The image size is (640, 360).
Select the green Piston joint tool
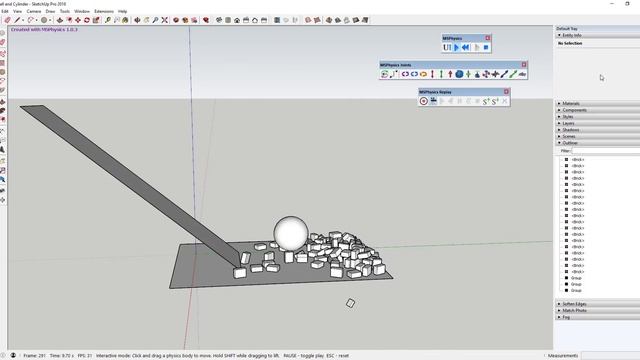[x=441, y=74]
